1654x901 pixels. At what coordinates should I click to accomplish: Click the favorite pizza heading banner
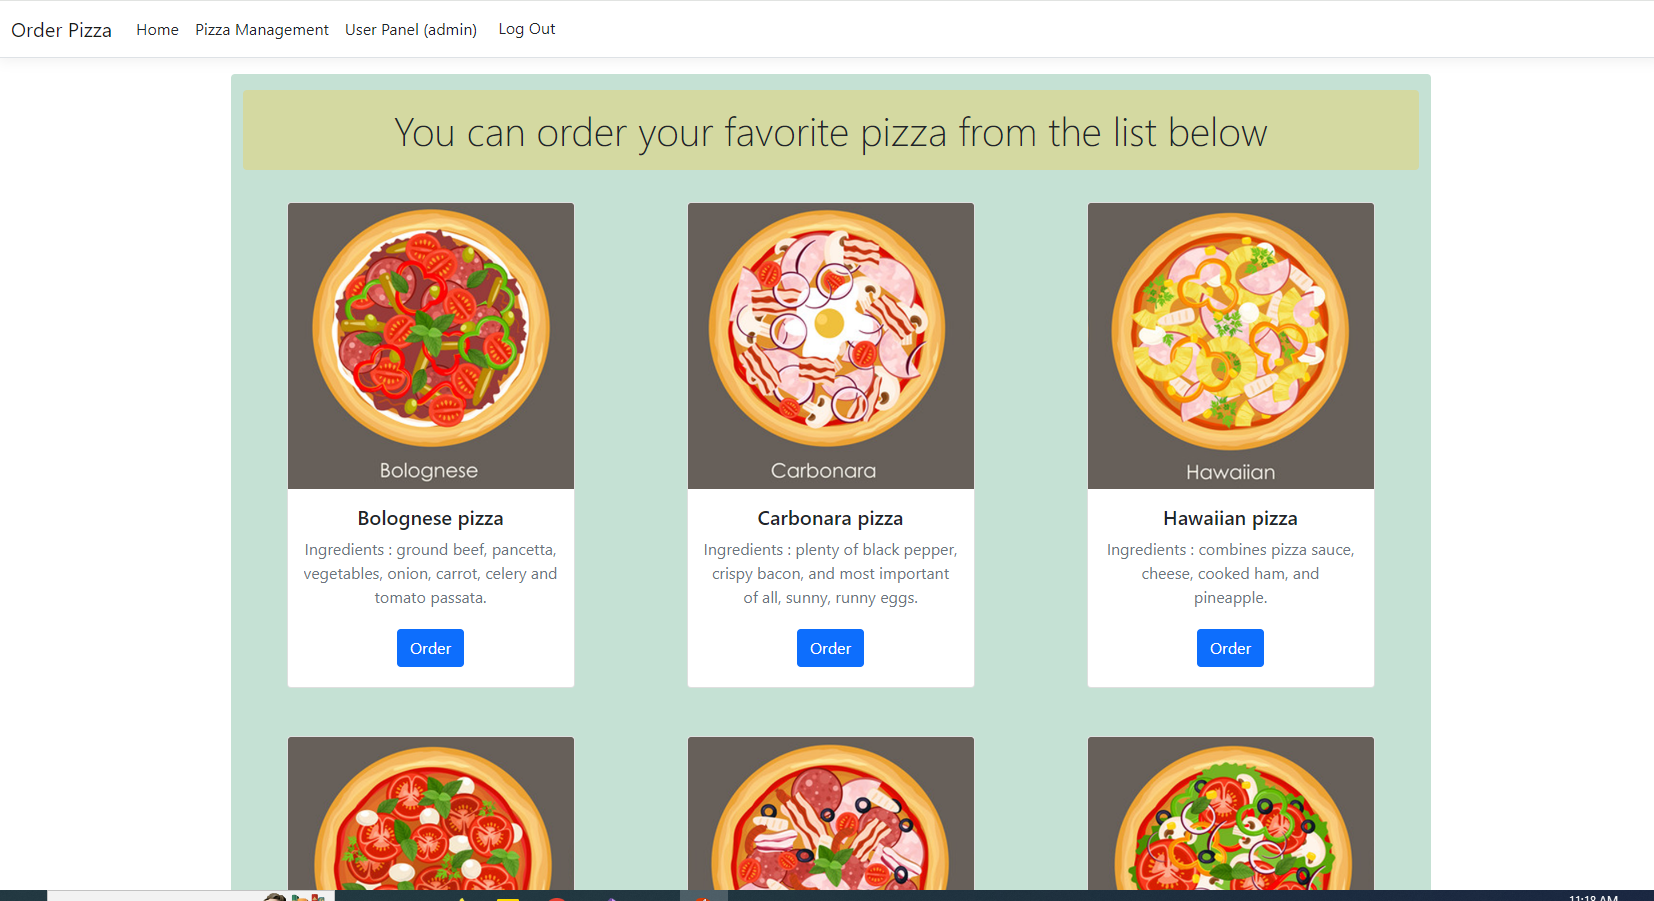(831, 131)
